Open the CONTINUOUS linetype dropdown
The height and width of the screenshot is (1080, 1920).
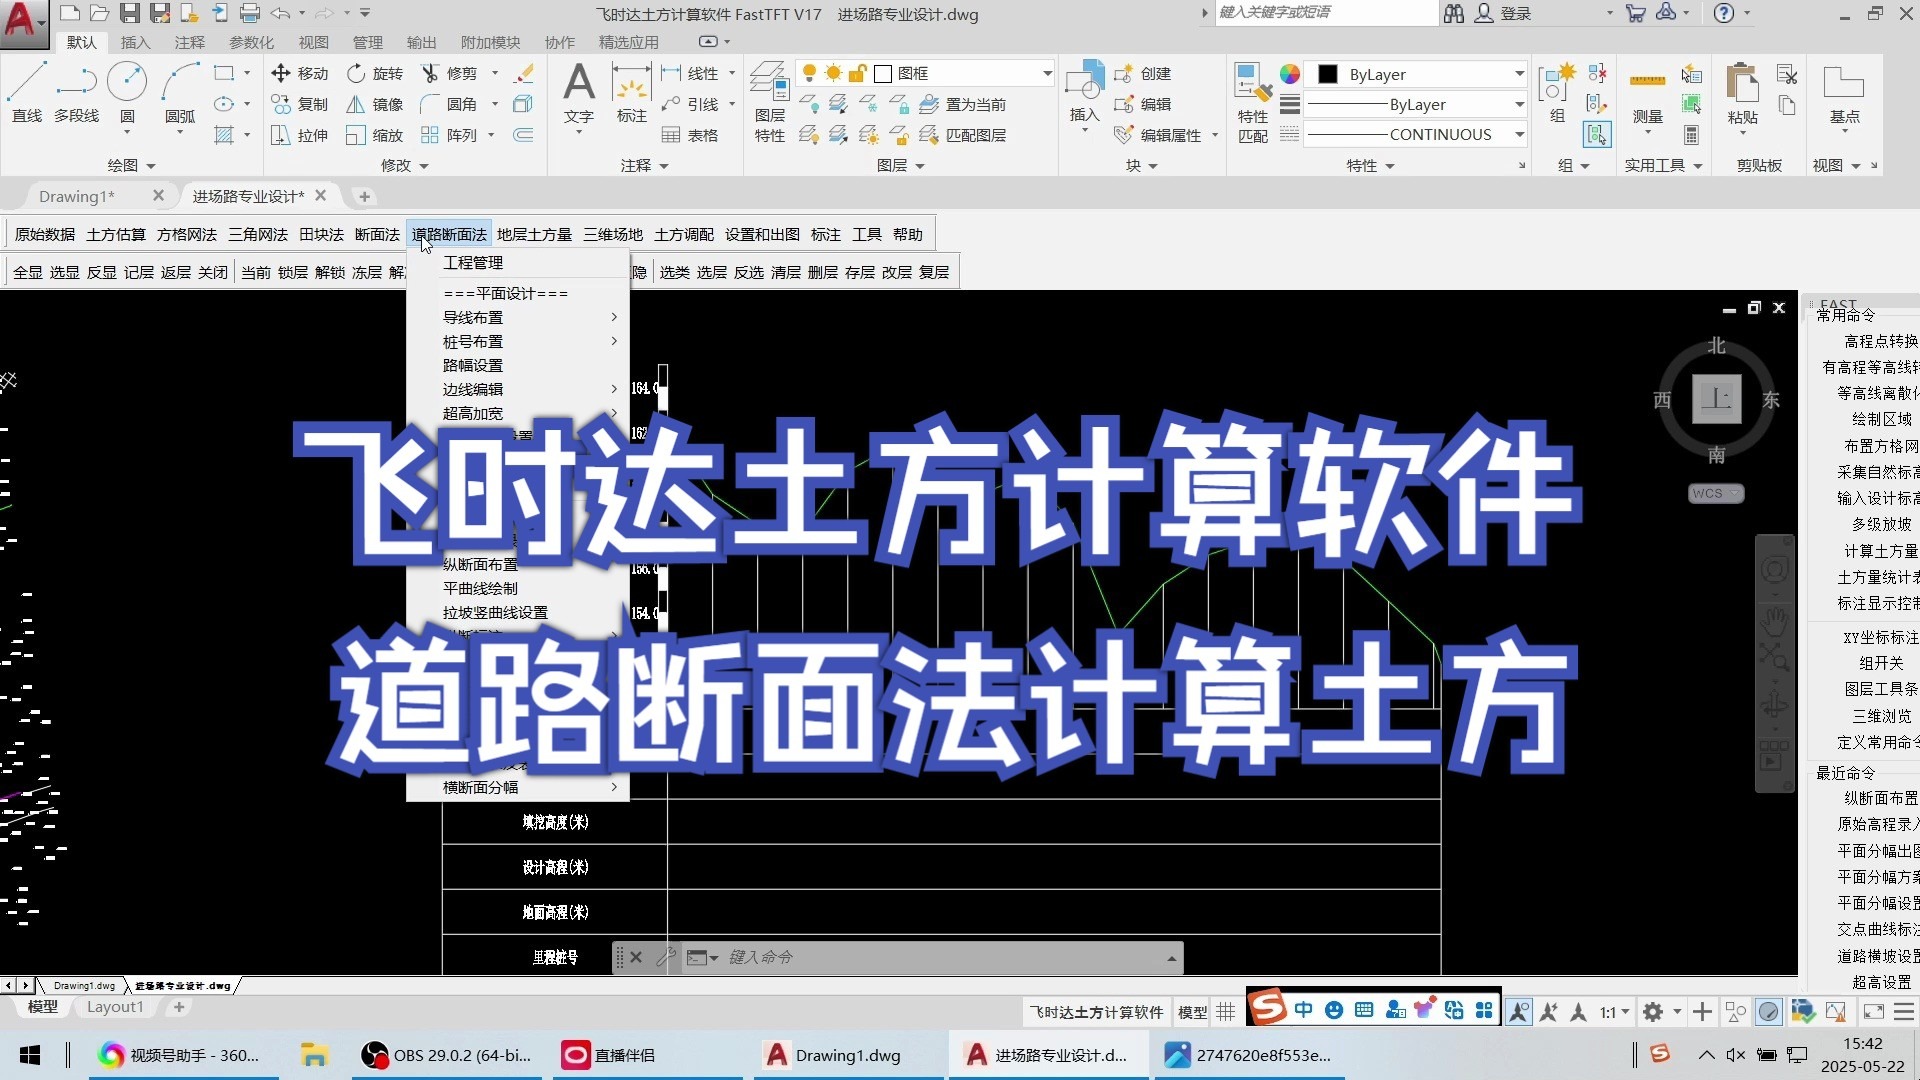pyautogui.click(x=1519, y=134)
